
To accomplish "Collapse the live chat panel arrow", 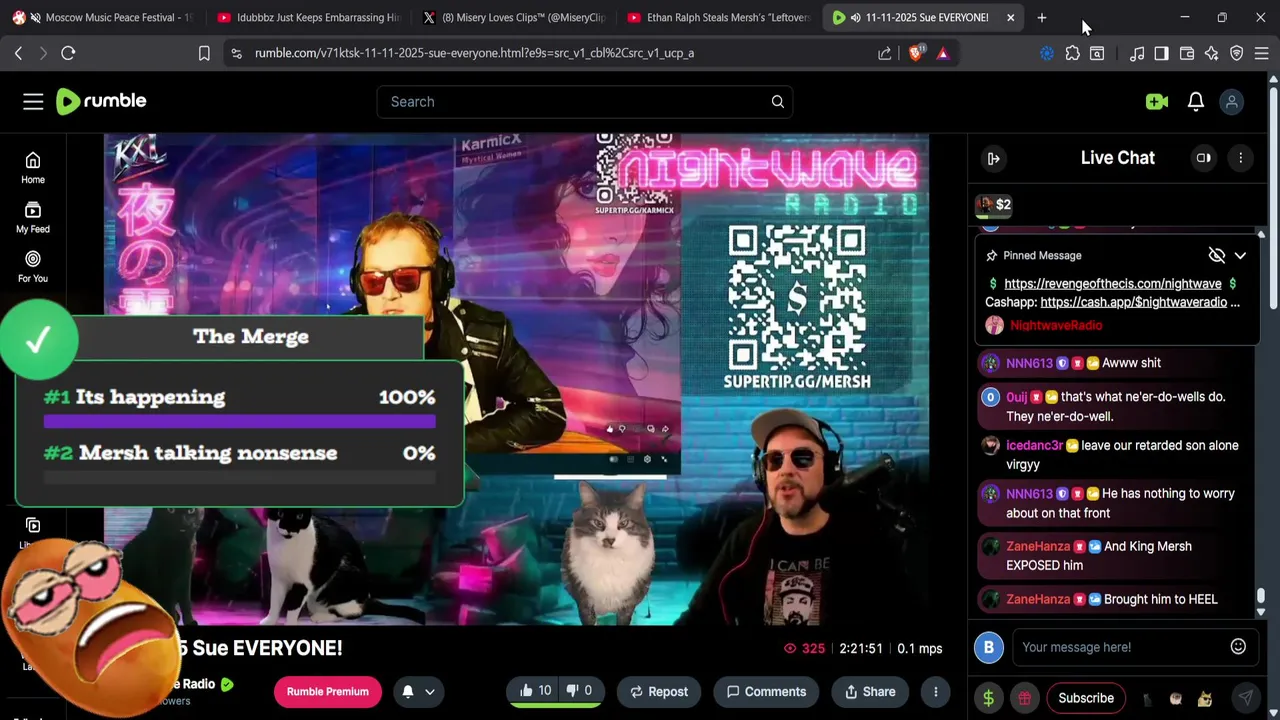I will pyautogui.click(x=993, y=158).
